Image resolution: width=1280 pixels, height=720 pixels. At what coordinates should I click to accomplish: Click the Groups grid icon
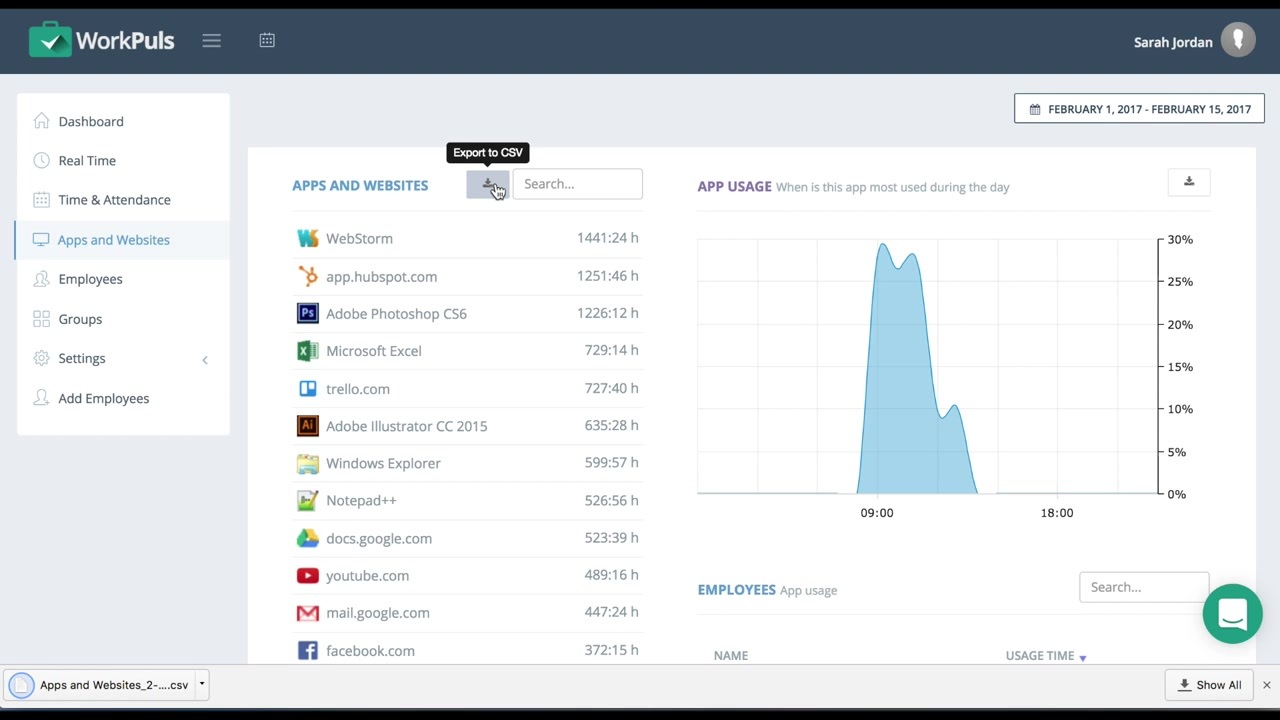(41, 319)
